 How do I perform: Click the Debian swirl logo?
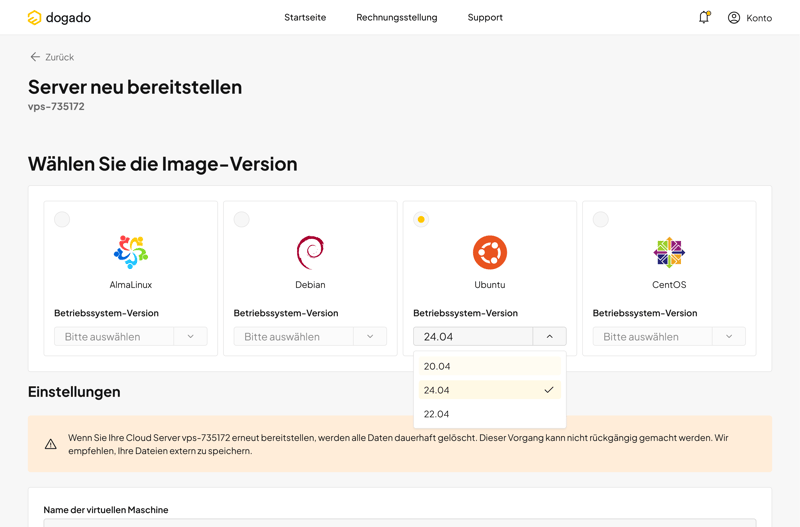coord(310,252)
